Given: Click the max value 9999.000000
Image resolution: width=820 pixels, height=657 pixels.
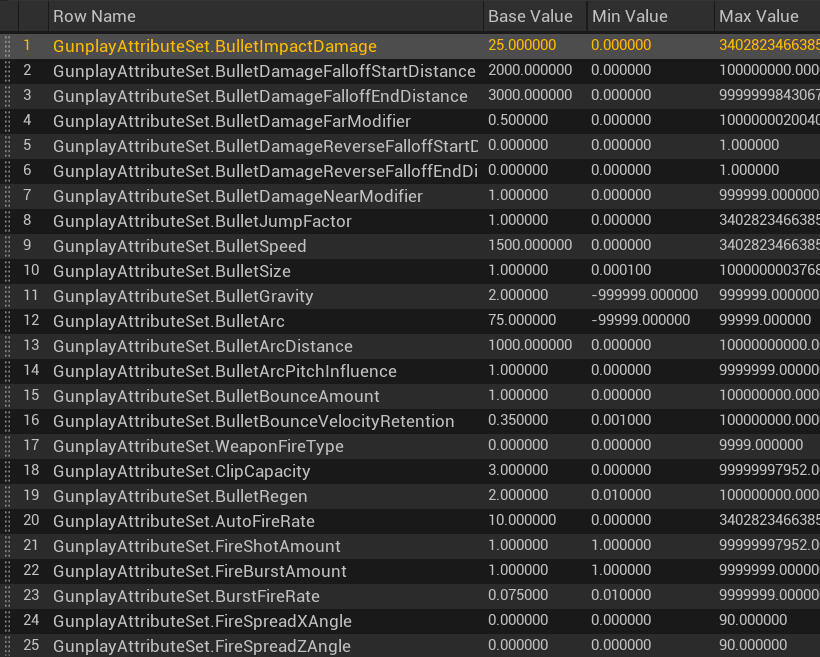Looking at the screenshot, I should click(761, 445).
